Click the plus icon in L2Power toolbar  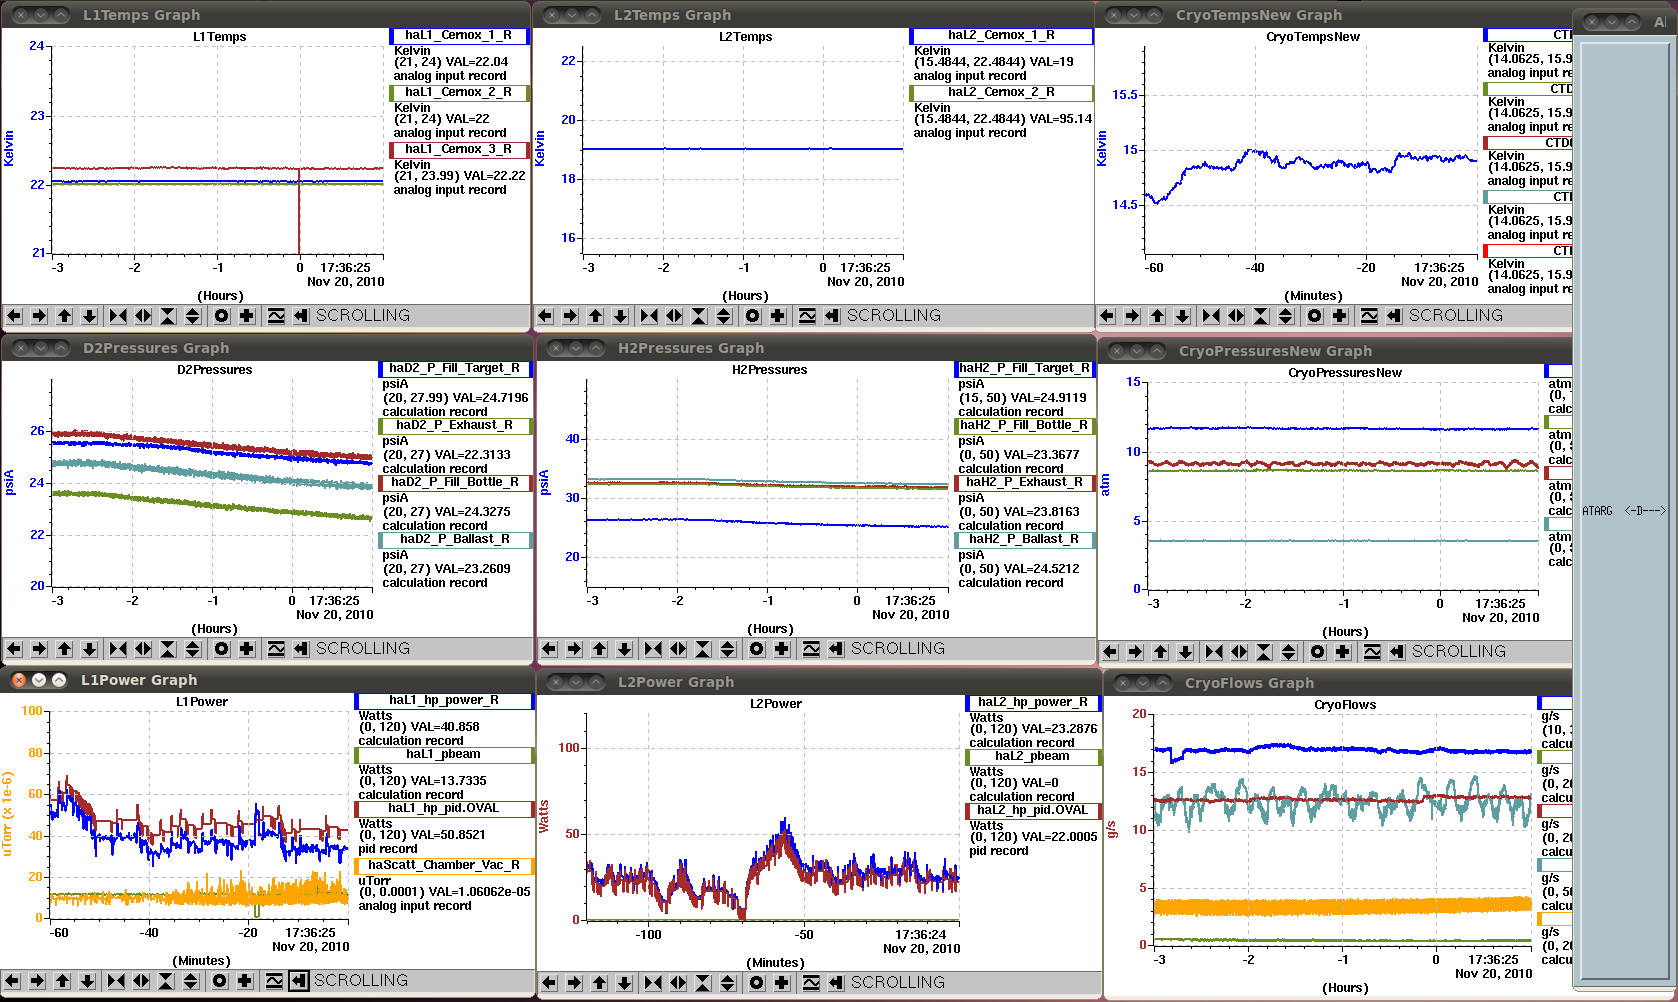point(782,983)
